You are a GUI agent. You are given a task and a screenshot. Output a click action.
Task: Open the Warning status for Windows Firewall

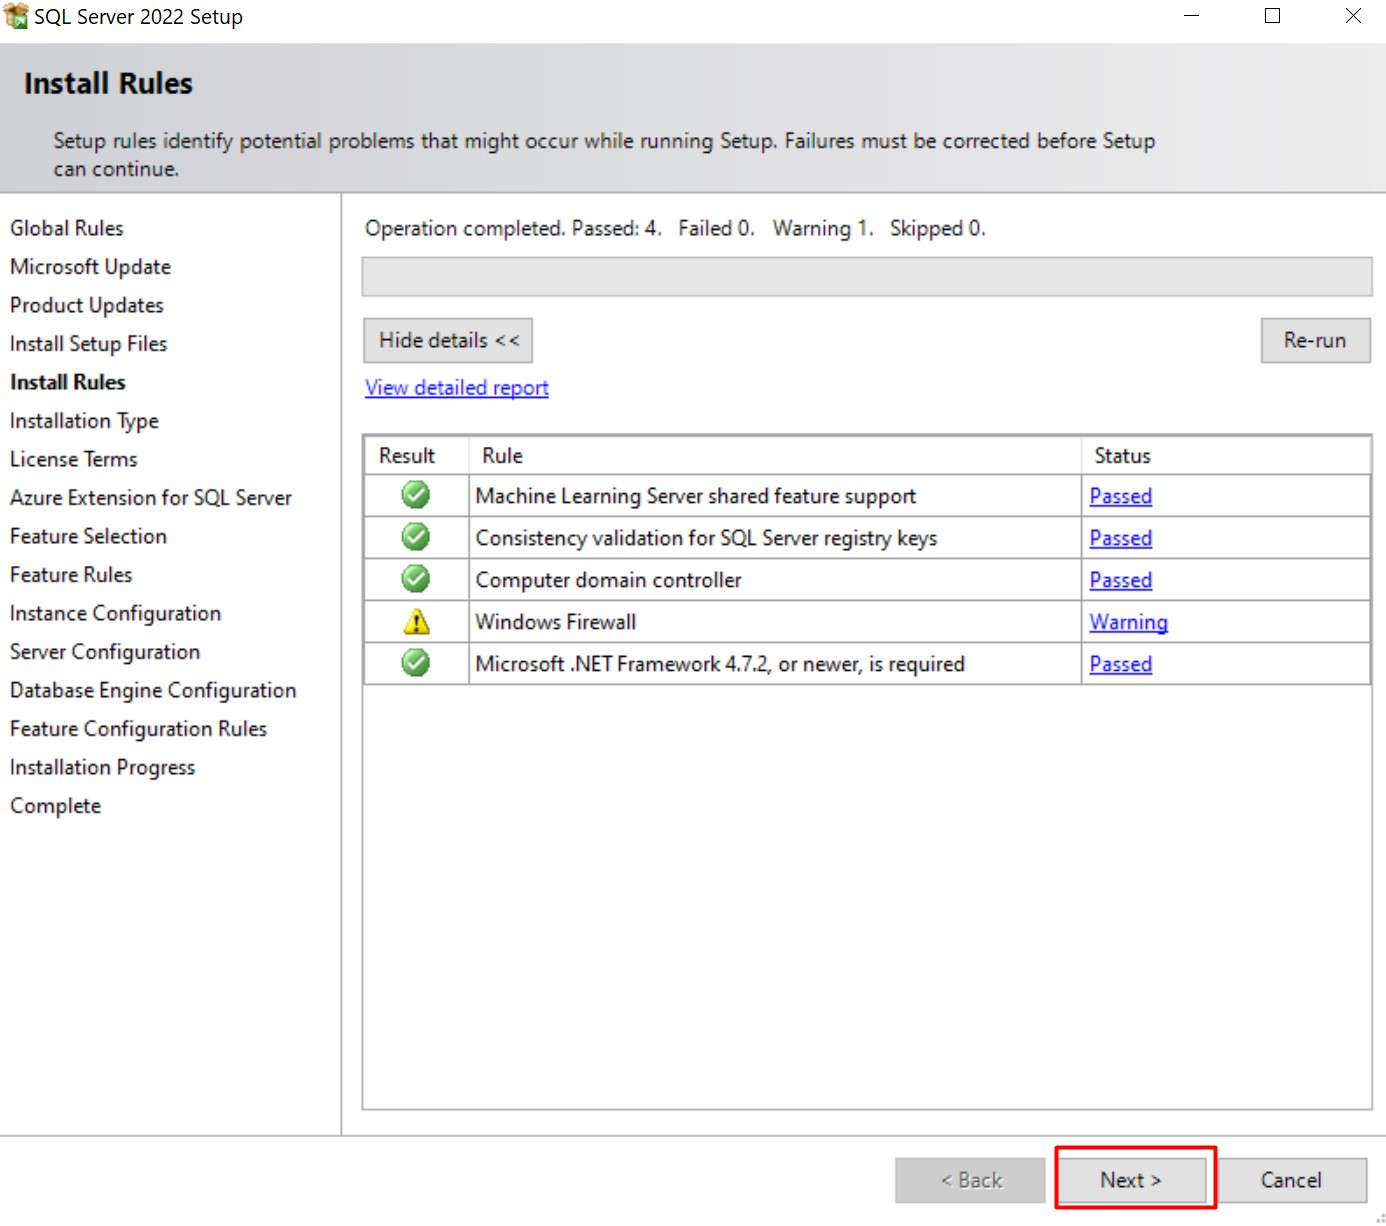1129,622
